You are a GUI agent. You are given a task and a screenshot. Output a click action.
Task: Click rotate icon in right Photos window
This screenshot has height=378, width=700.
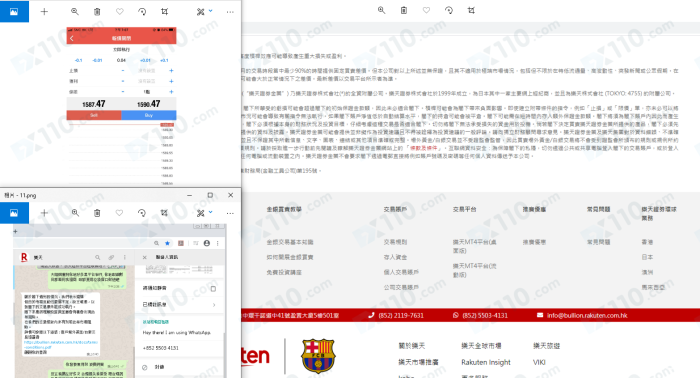449,10
